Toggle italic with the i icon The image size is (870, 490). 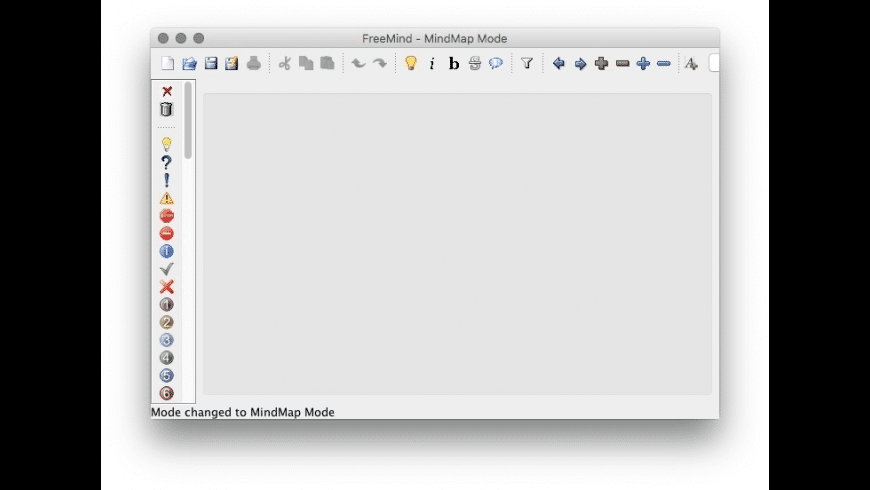pos(432,64)
